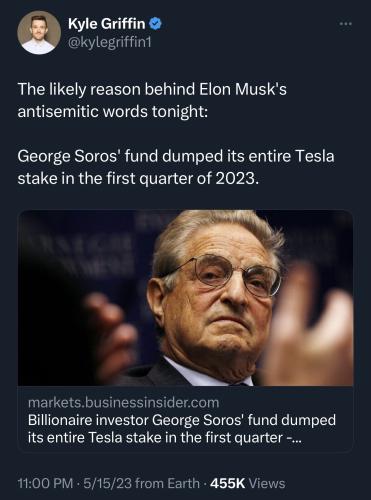This screenshot has height=500, width=371.
Task: Click the 5/15/23 post date
Action: click(x=108, y=483)
